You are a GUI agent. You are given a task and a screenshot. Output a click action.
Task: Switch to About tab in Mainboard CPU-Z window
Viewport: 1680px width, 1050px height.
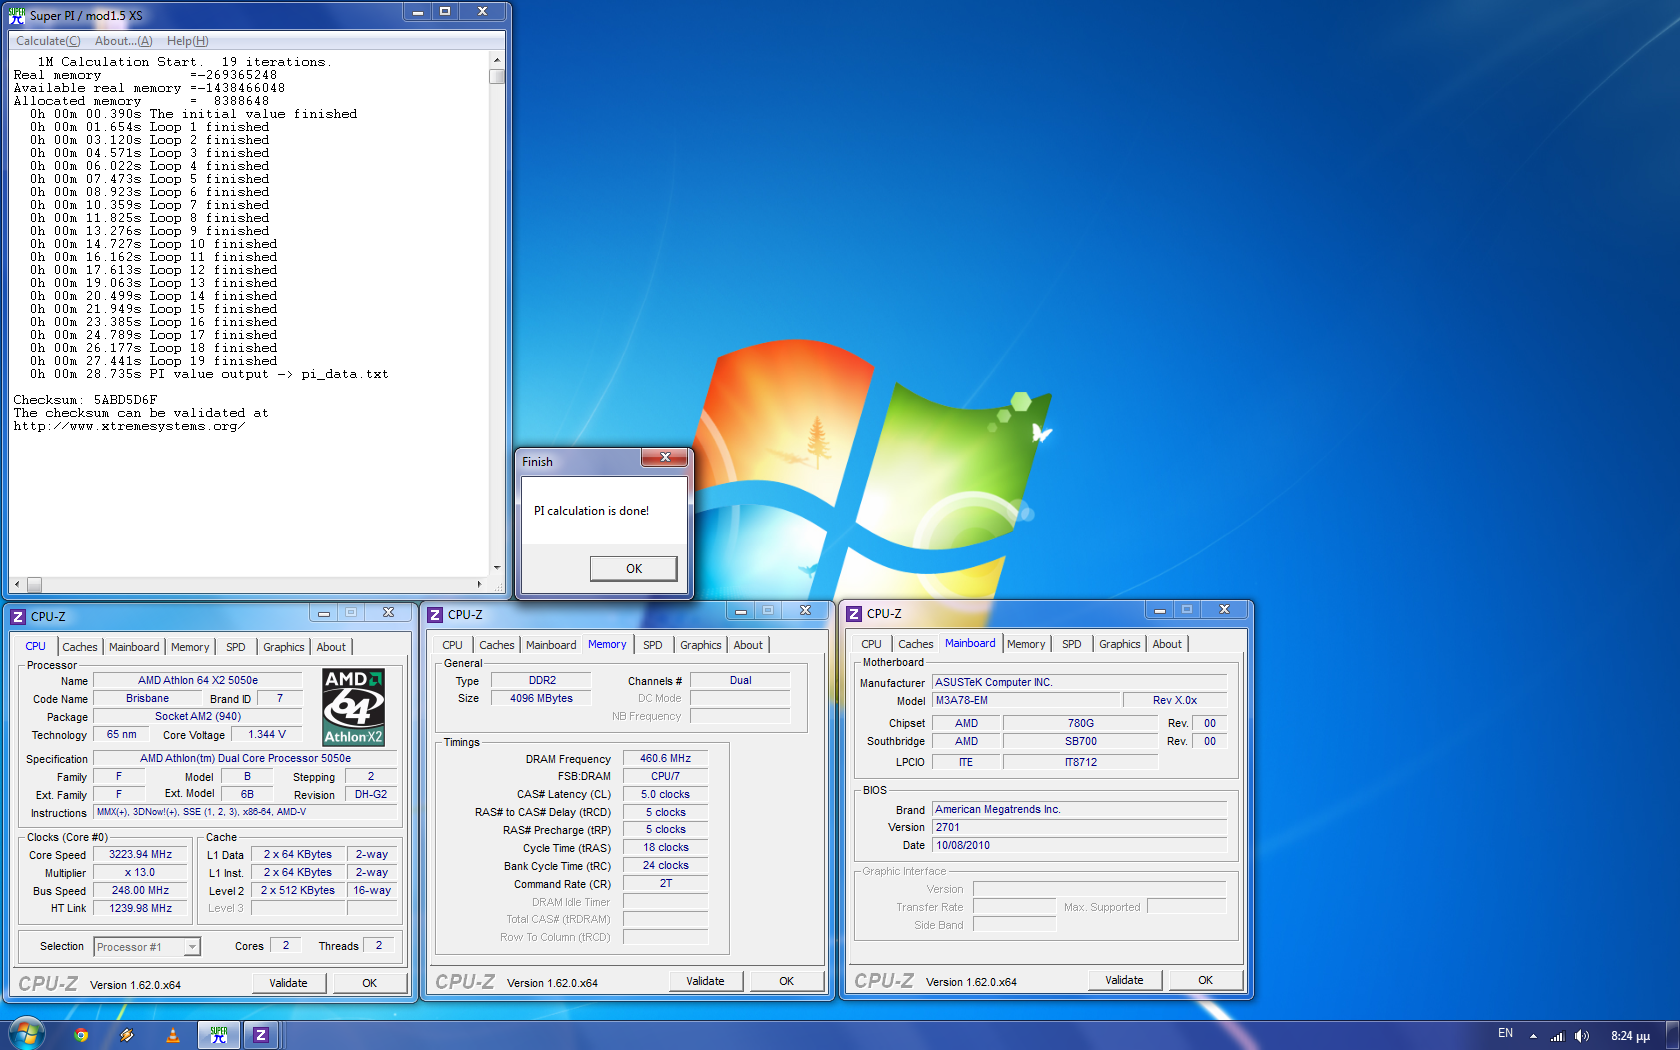(1167, 644)
